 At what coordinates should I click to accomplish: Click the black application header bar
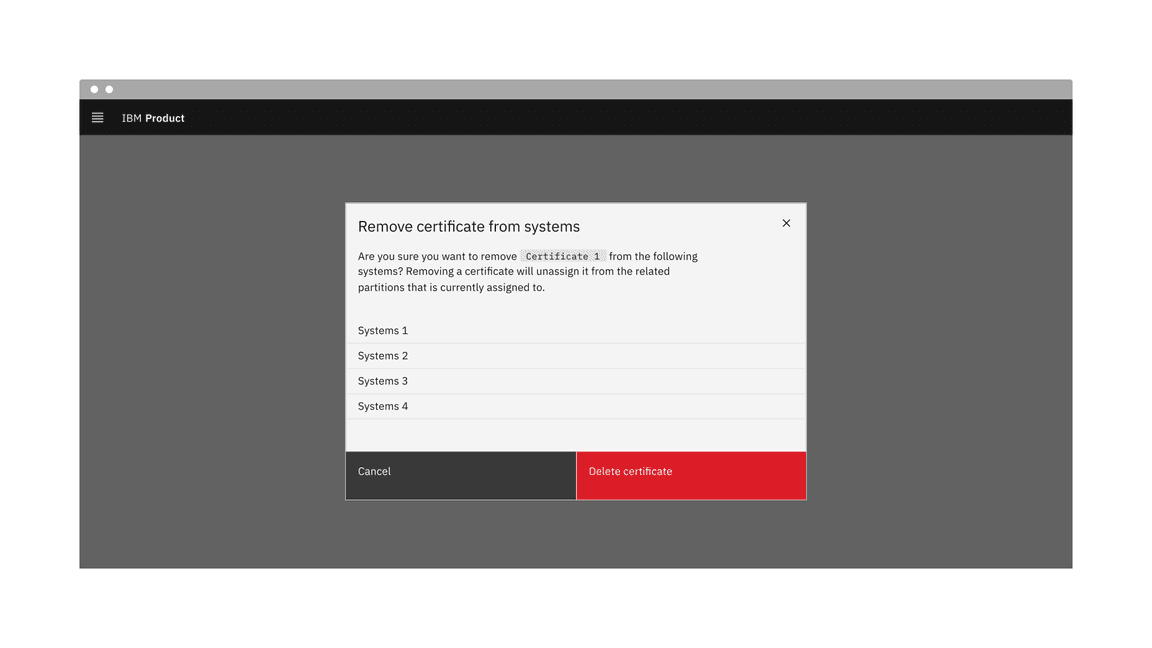click(x=600, y=117)
